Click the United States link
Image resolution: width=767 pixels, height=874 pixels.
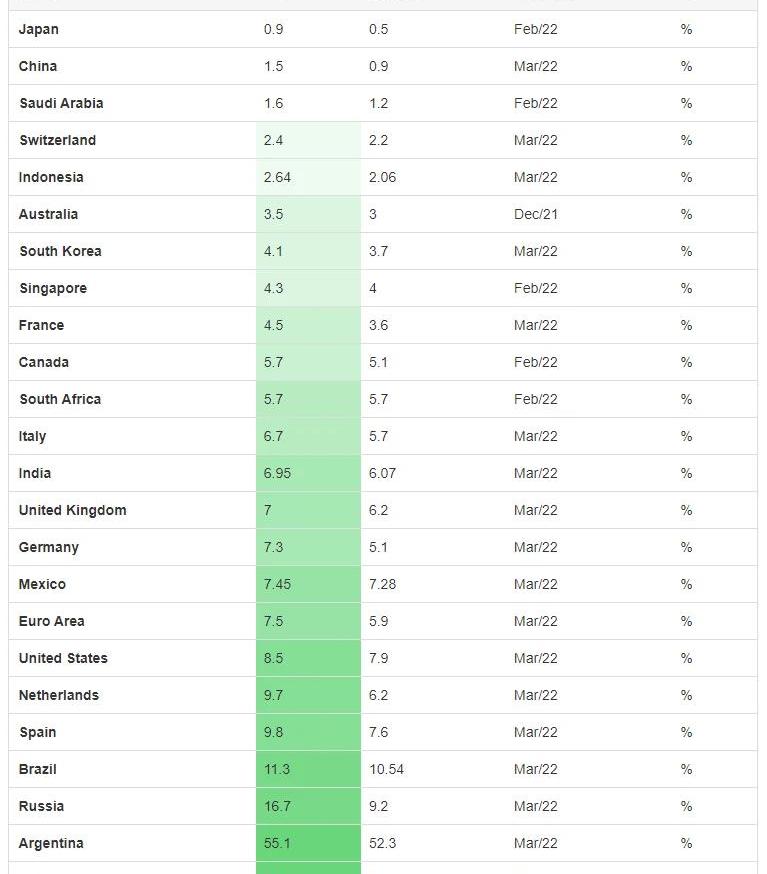pyautogui.click(x=63, y=659)
